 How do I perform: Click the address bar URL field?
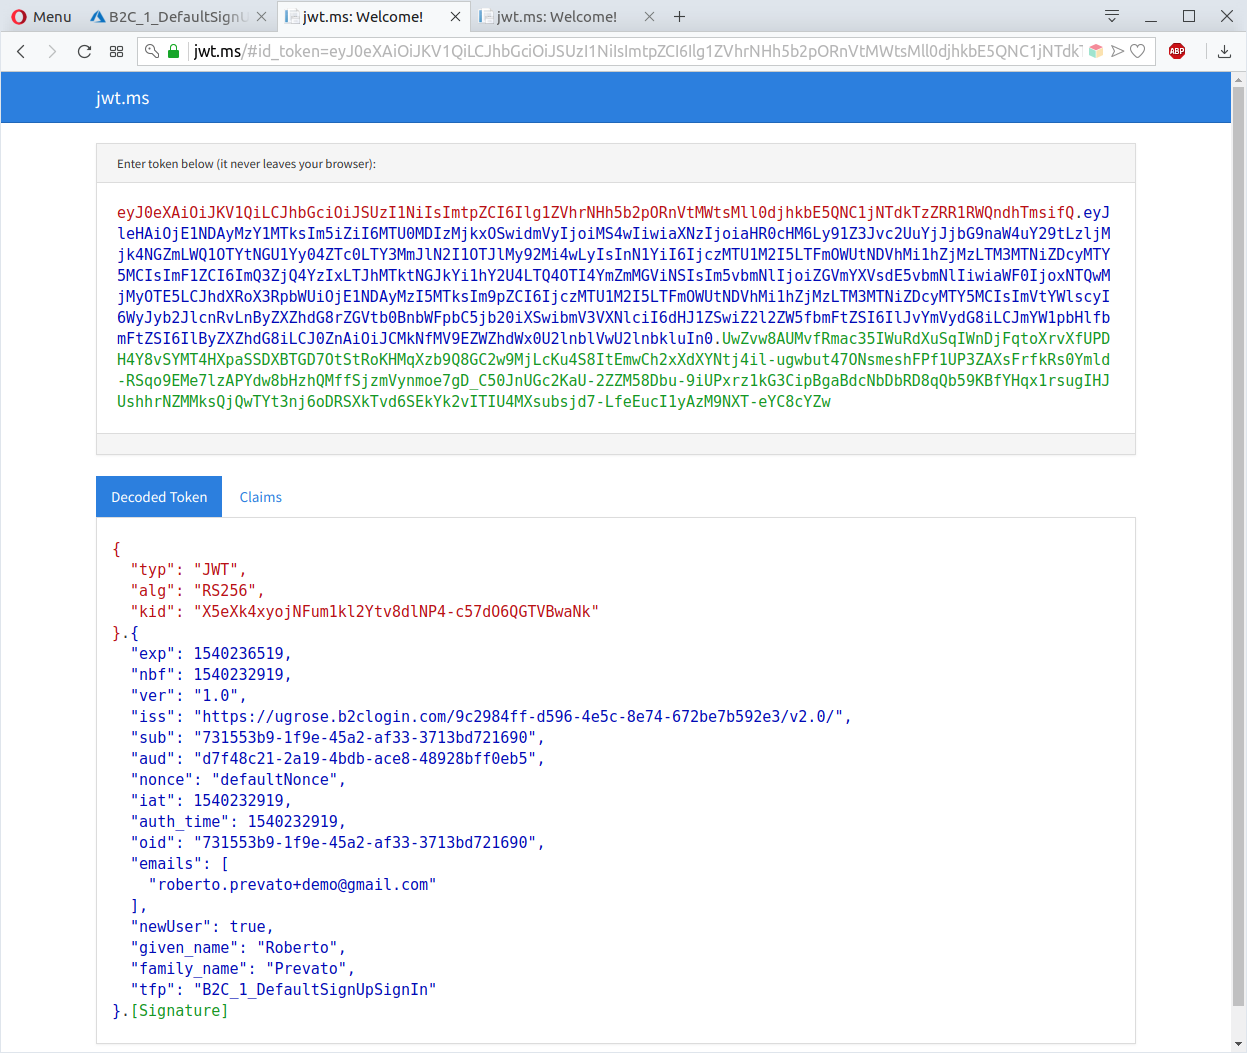coord(637,51)
